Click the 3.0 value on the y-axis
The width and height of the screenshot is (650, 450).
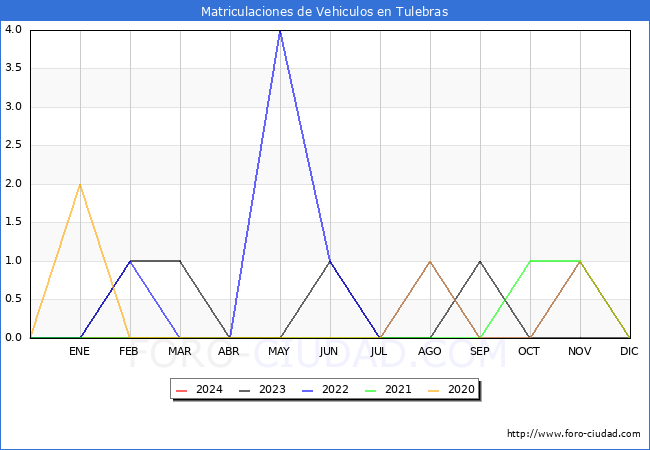coord(13,106)
